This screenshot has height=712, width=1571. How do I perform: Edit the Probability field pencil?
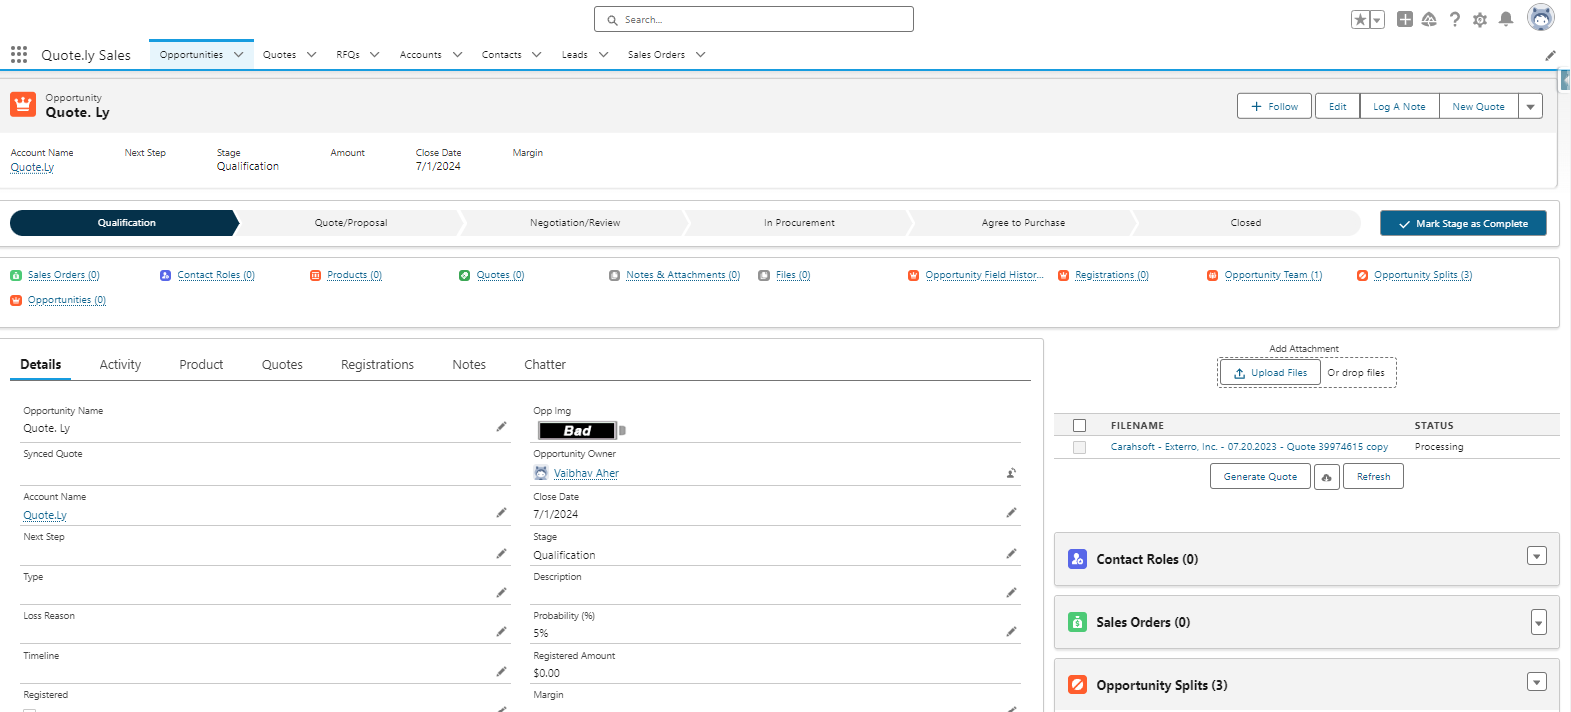(1011, 632)
